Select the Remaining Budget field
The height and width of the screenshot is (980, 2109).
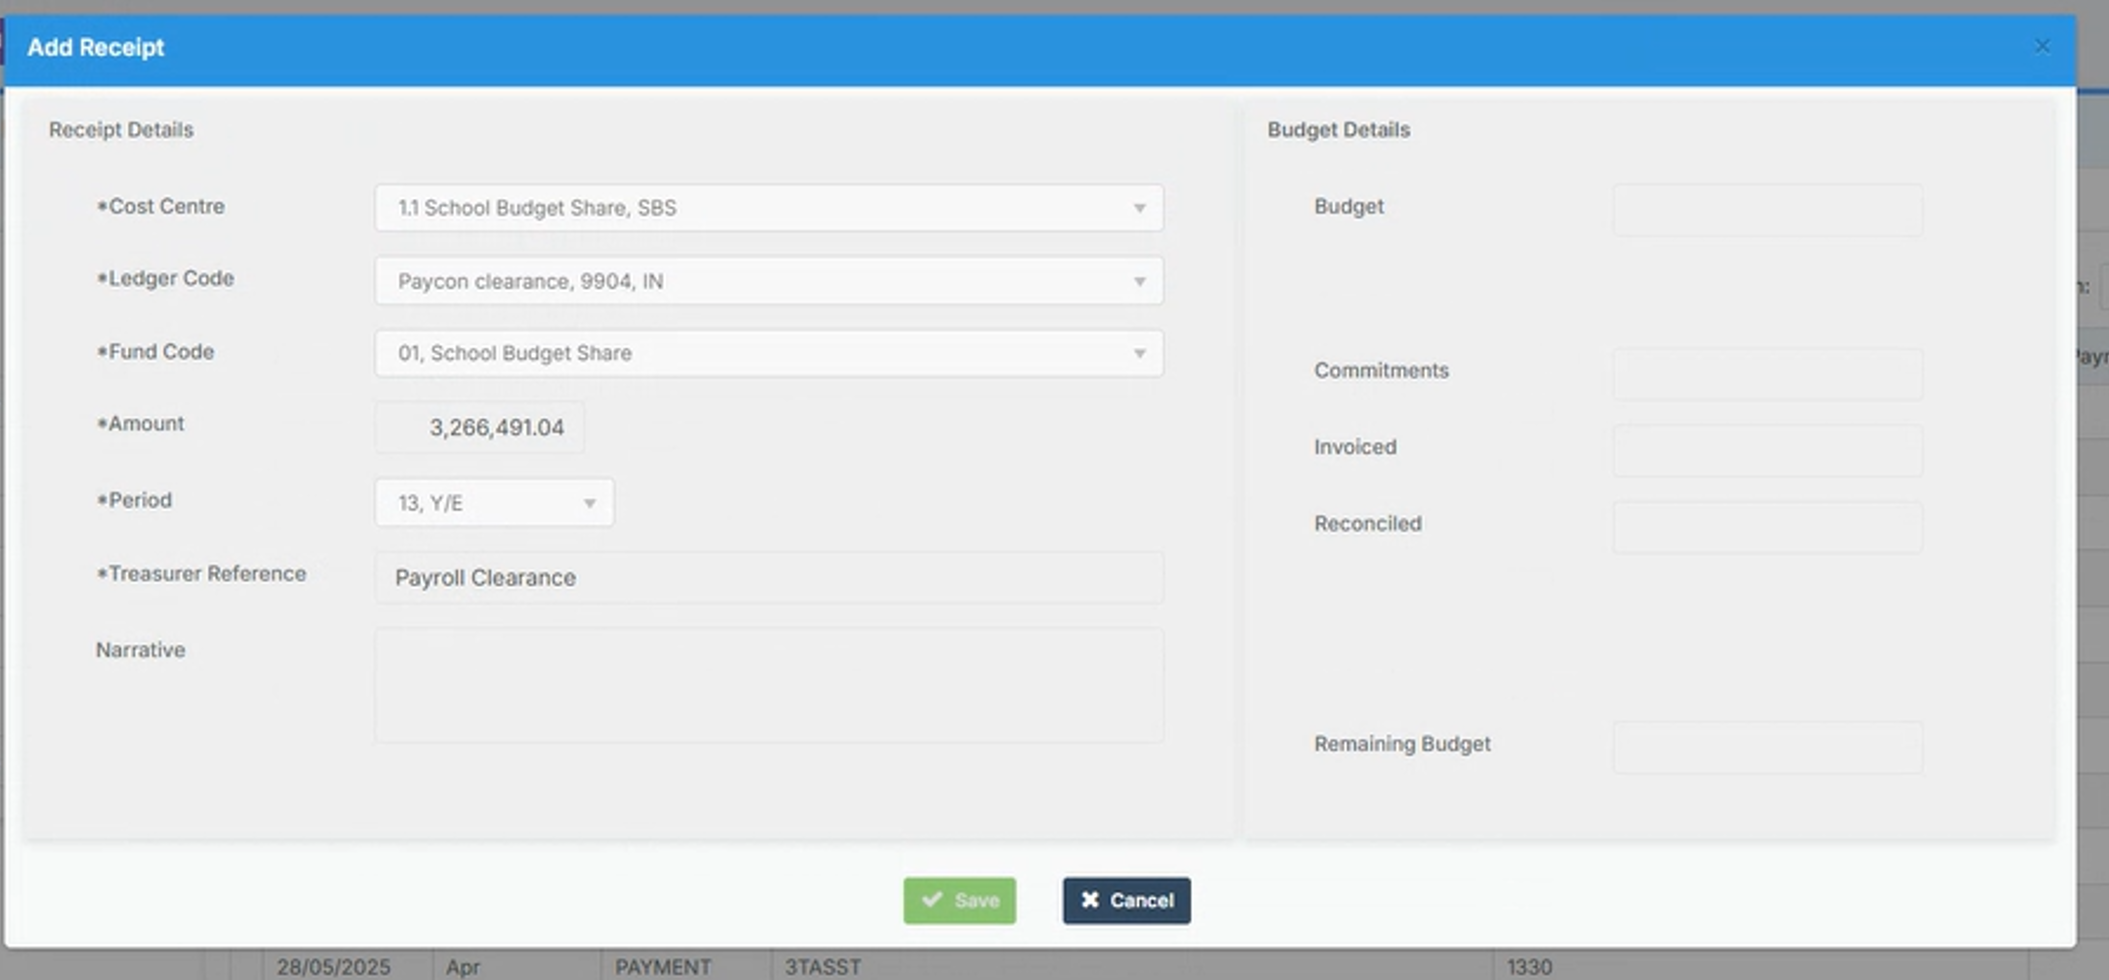tap(1766, 747)
